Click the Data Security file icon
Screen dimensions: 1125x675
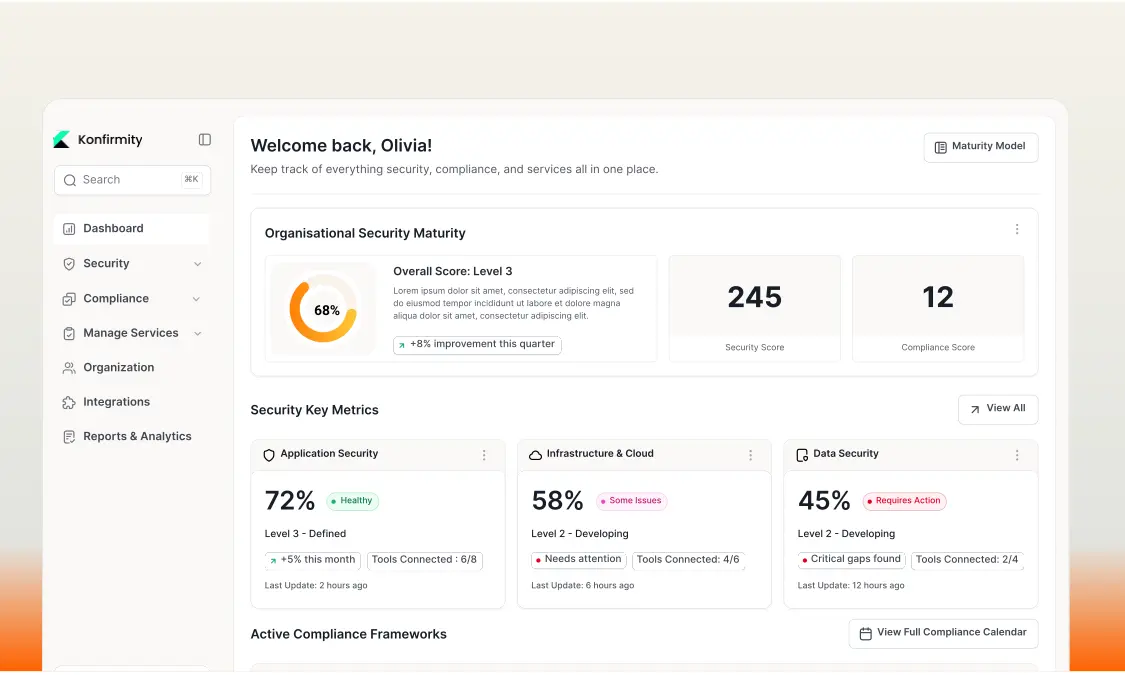802,455
